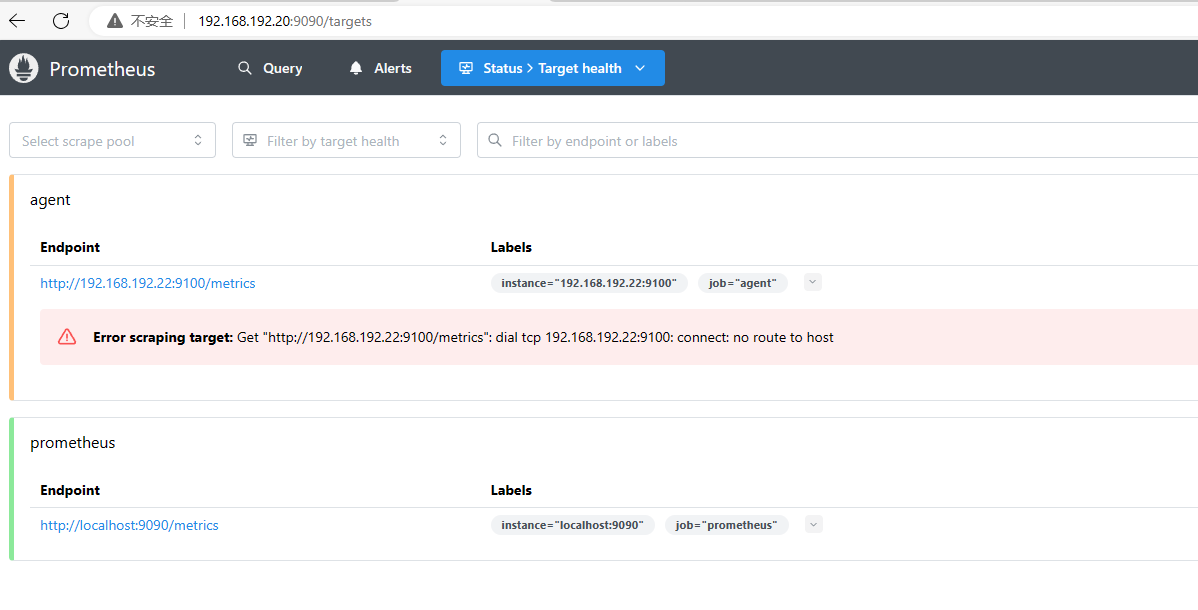Open Filter by target health dropdown
Image resolution: width=1198 pixels, height=610 pixels.
click(x=346, y=141)
